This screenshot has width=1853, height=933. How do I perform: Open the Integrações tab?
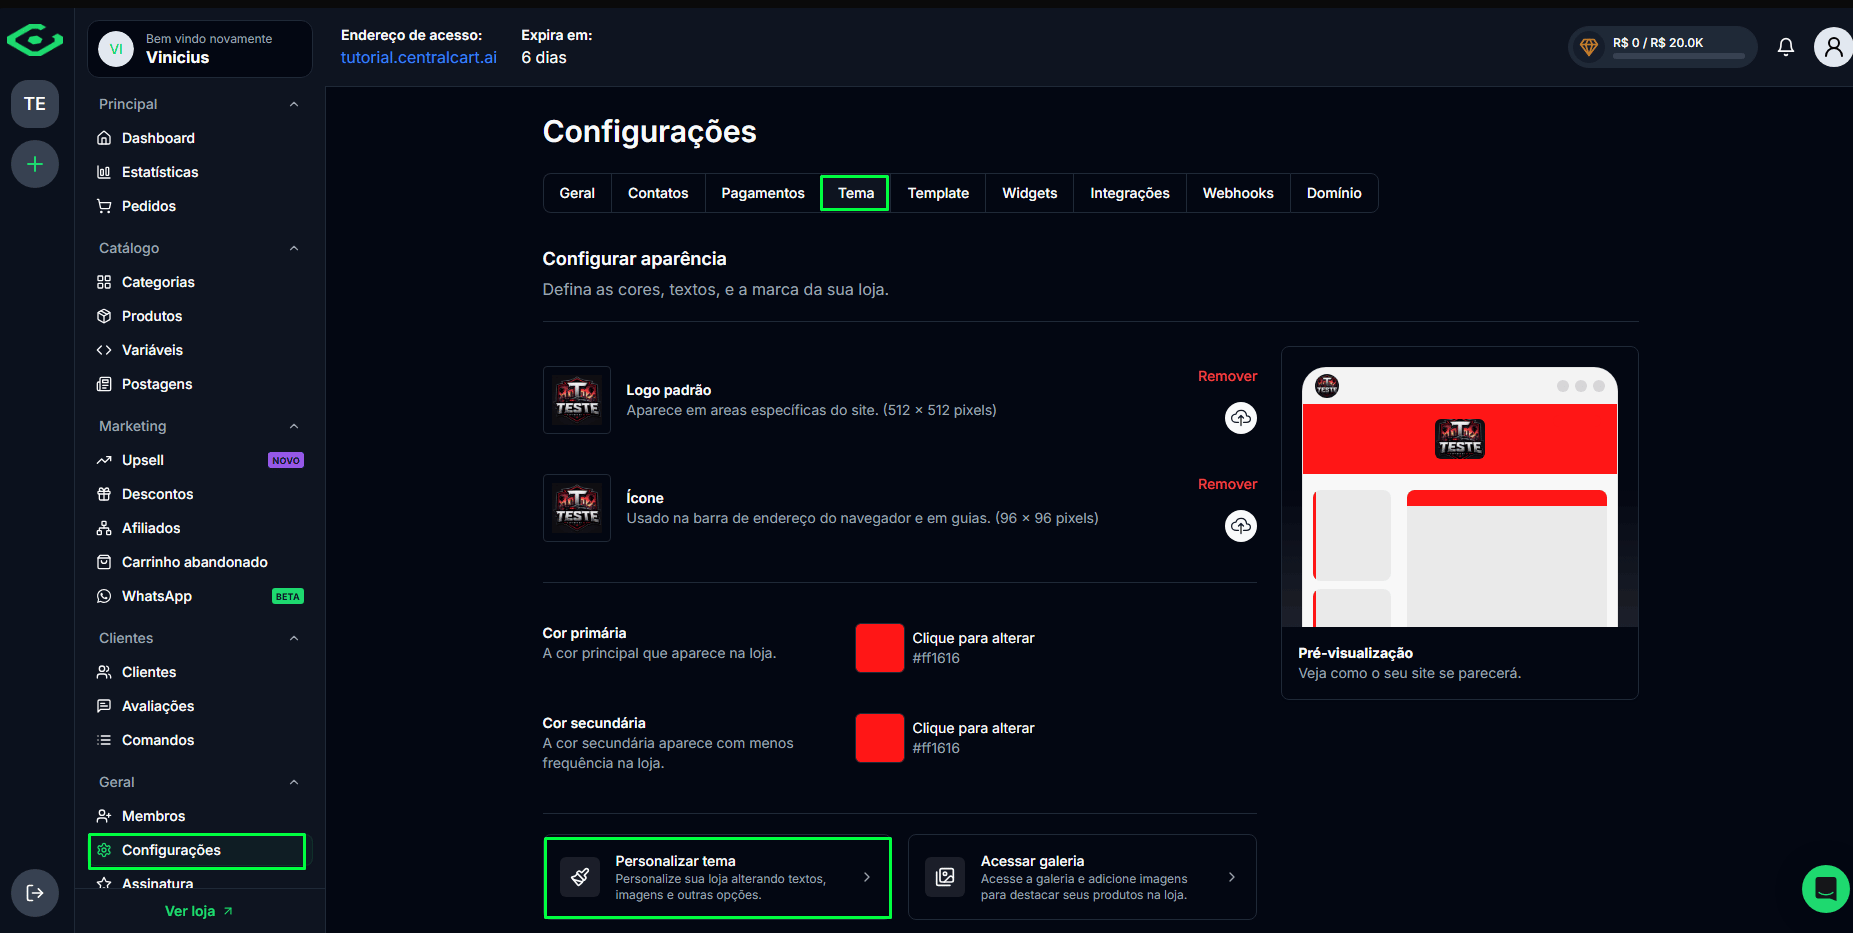[x=1130, y=193]
